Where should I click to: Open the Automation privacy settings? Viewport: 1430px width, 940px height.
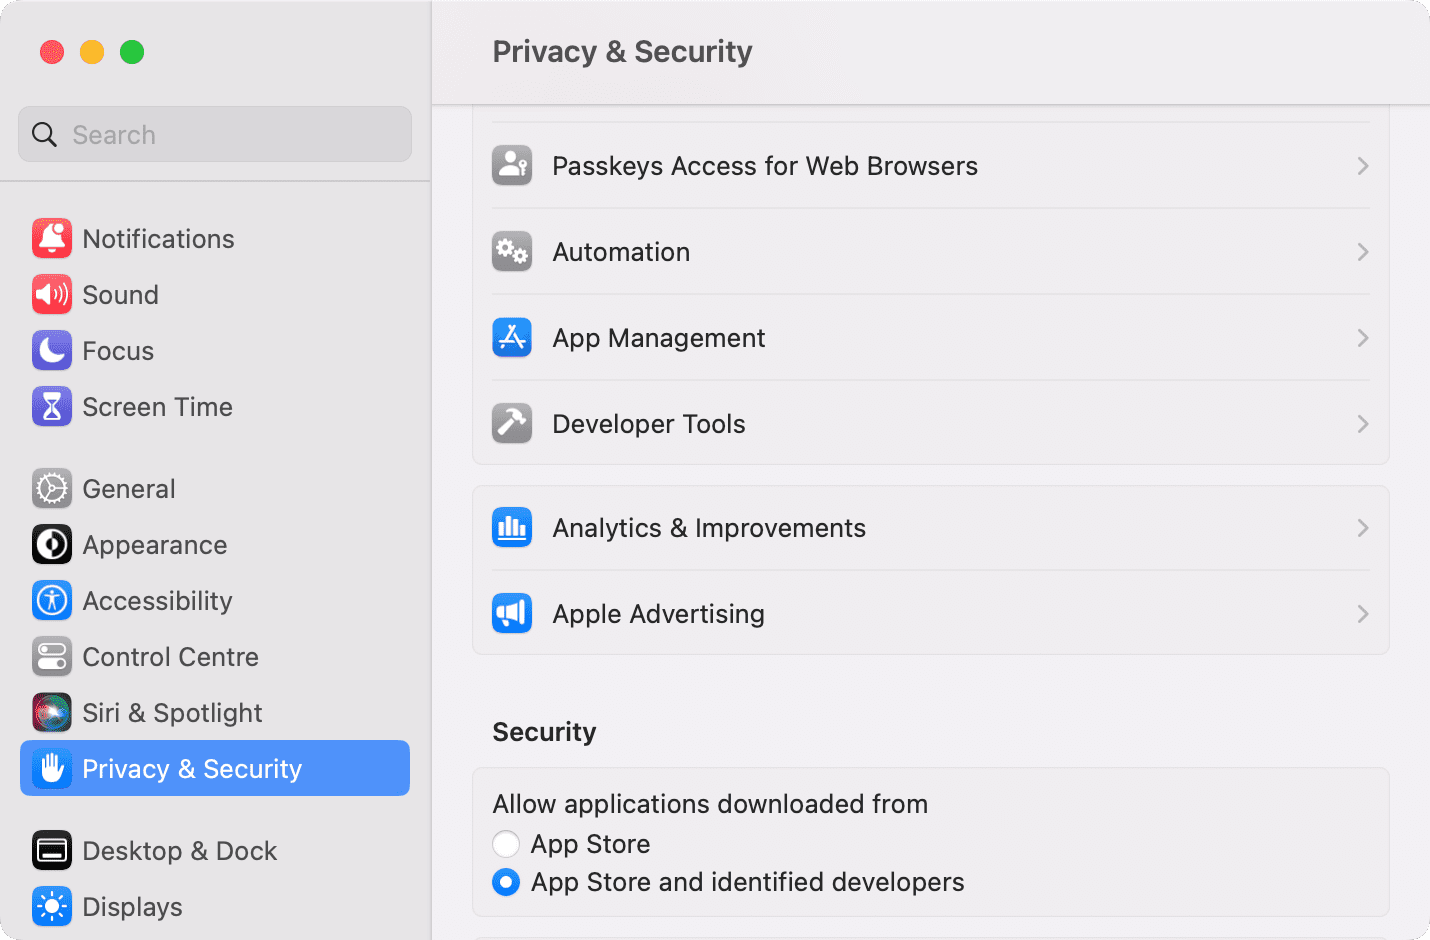[x=931, y=252]
